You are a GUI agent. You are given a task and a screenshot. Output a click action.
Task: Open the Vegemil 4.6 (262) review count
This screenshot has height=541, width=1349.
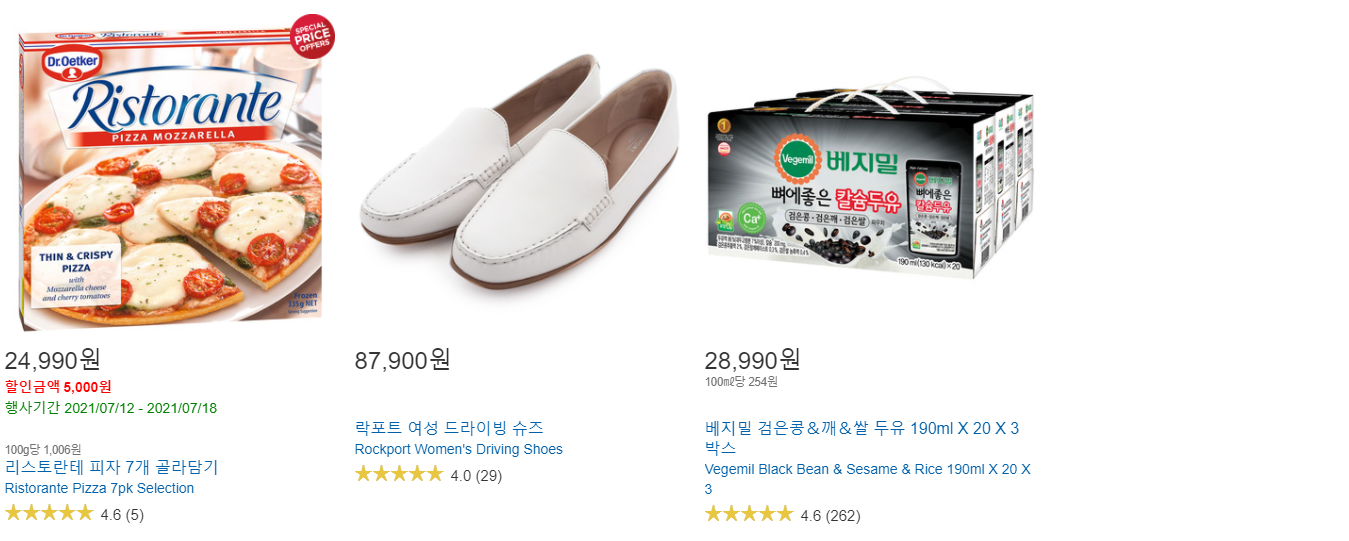830,515
